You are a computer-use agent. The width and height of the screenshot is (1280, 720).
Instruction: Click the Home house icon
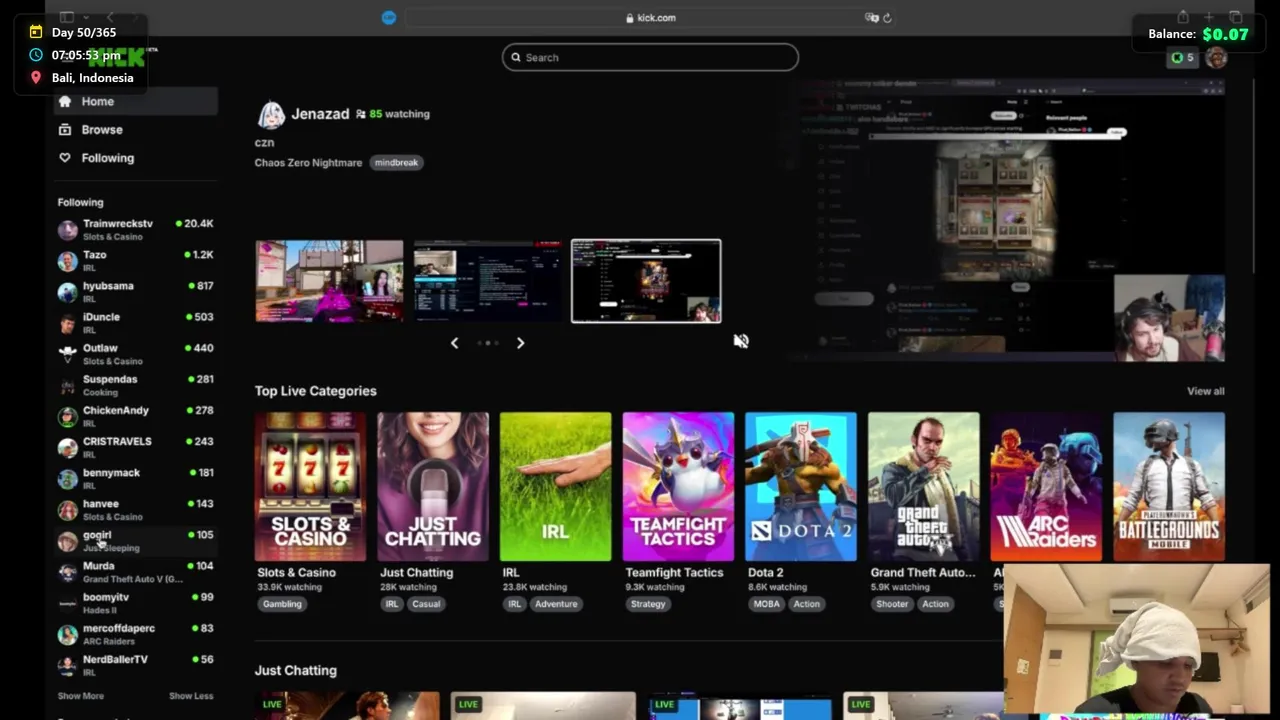65,101
